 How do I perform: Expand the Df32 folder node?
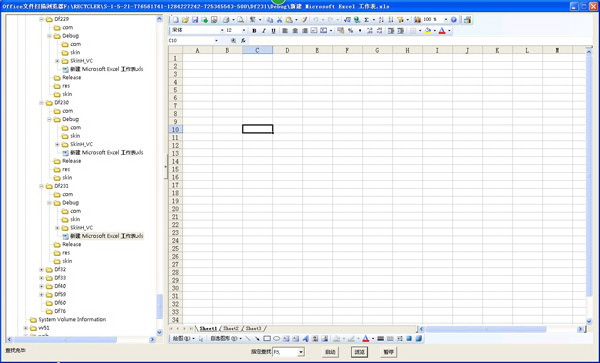[x=42, y=270]
